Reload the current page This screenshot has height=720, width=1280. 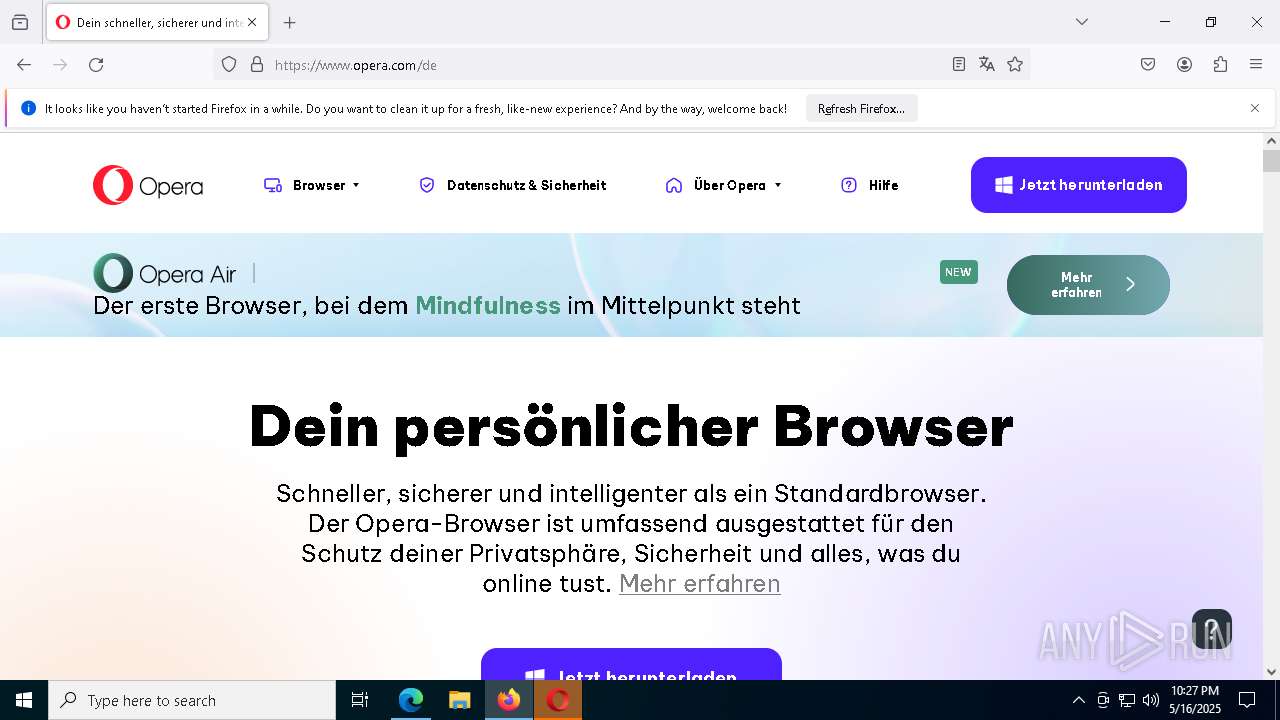click(96, 64)
